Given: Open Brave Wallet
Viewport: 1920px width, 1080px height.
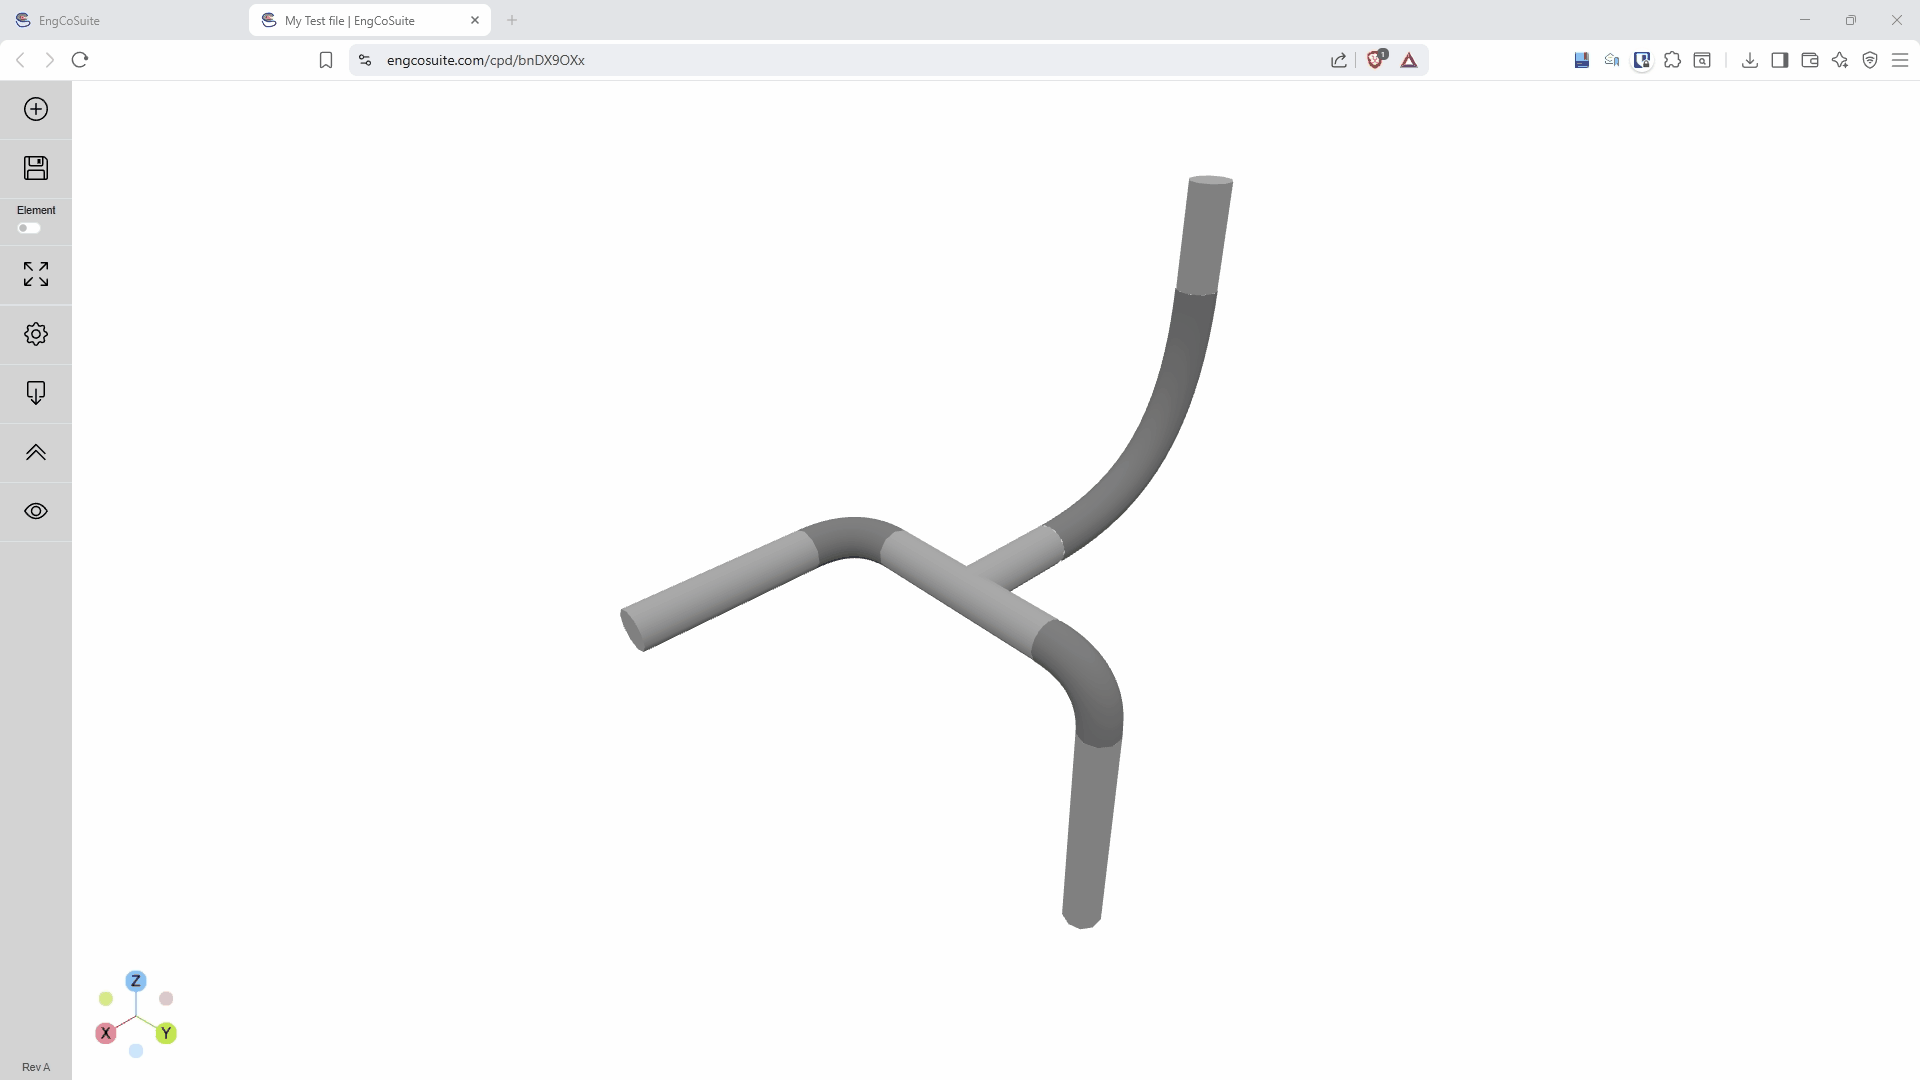Looking at the screenshot, I should click(x=1810, y=60).
